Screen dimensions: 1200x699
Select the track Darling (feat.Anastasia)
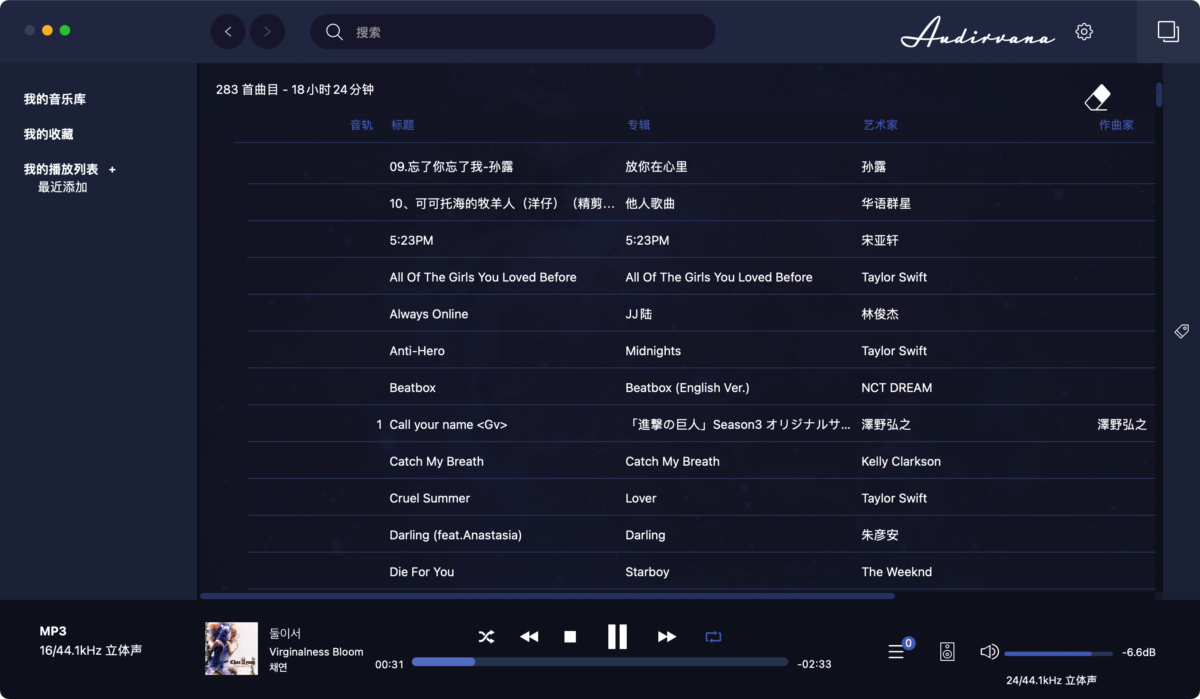coord(456,535)
